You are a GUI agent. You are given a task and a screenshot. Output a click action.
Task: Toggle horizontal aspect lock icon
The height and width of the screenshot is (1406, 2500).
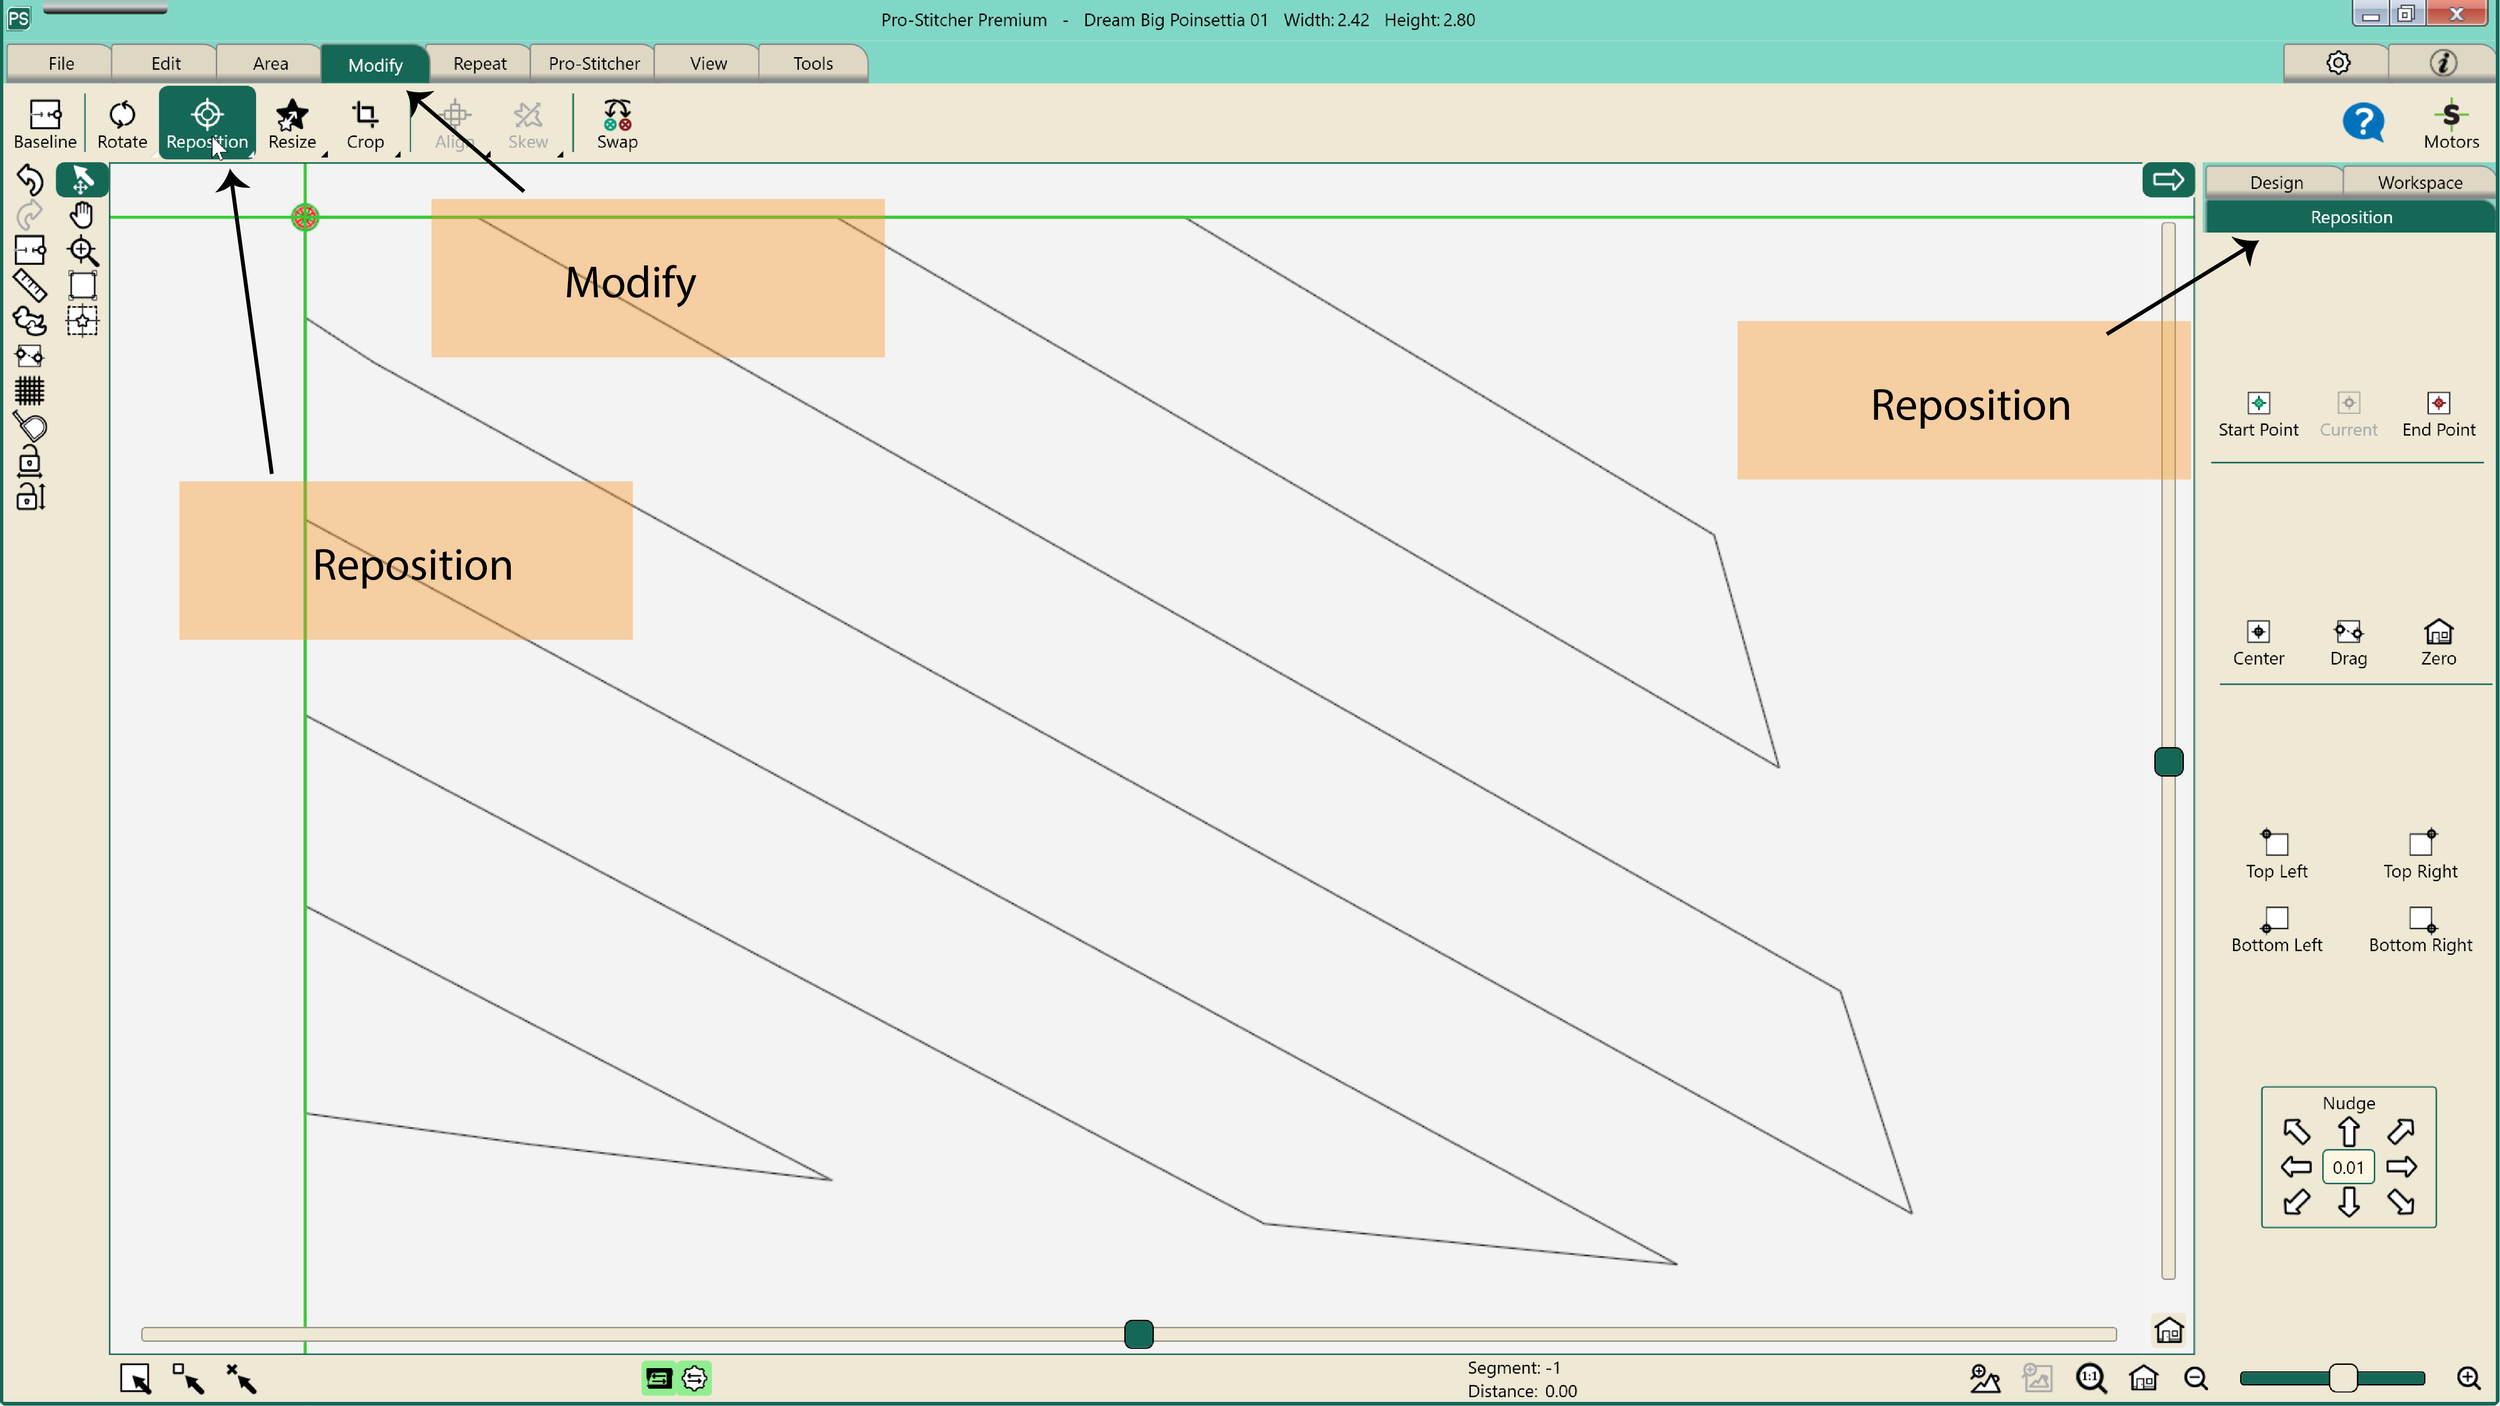pos(29,462)
